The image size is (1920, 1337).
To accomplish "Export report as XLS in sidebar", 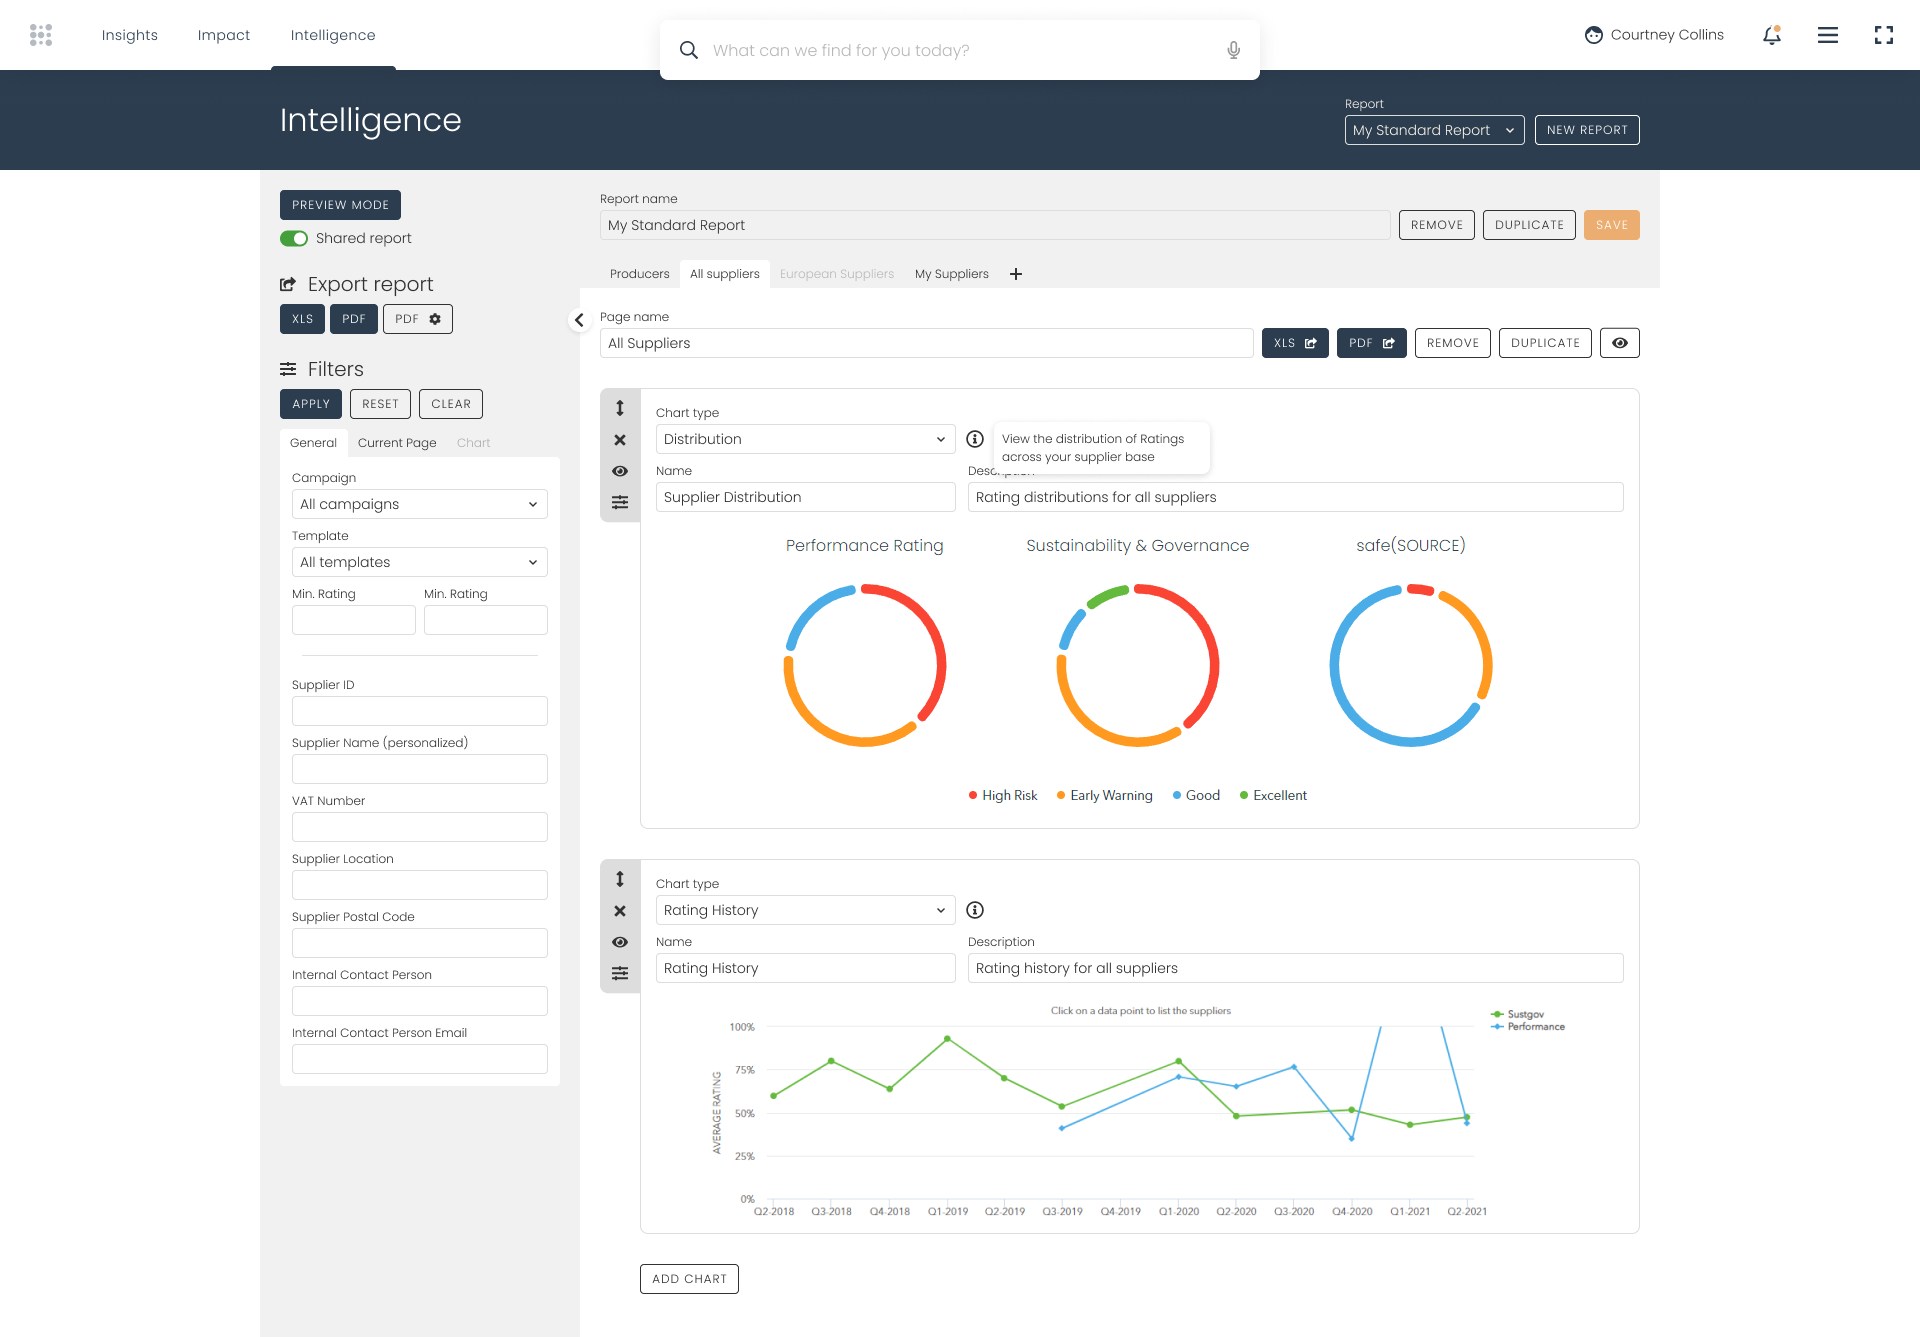I will click(x=302, y=319).
